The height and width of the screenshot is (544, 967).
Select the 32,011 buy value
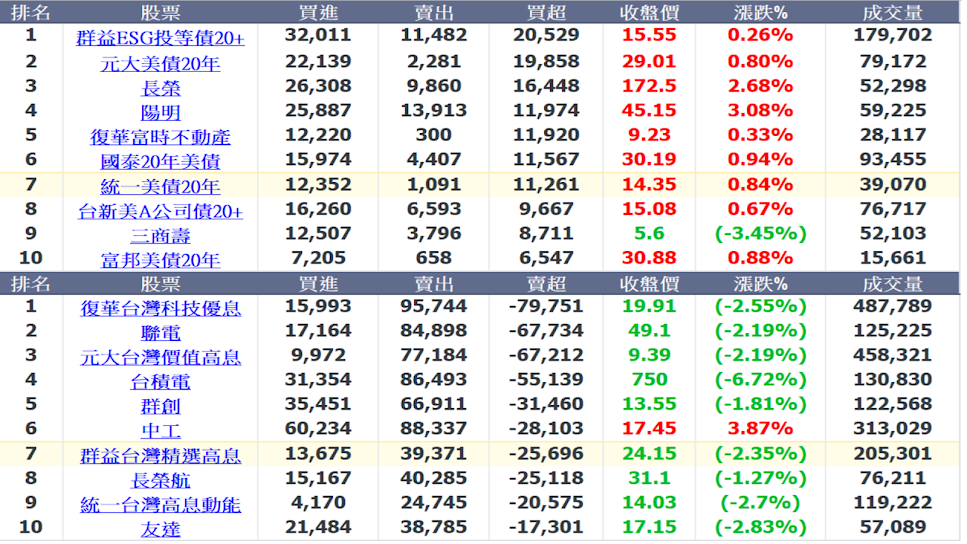click(x=318, y=35)
